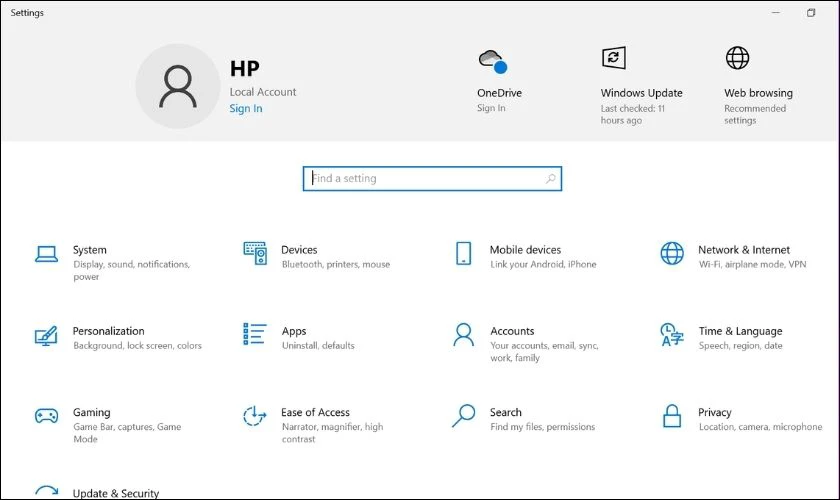Screen dimensions: 840x500
Task: Click the Sign In link under Local Account
Action: [246, 108]
